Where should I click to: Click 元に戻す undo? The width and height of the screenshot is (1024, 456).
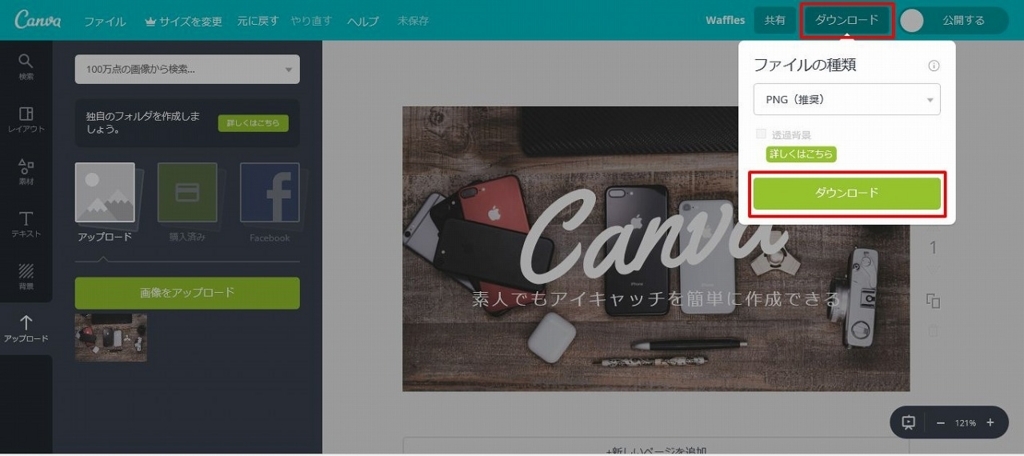click(x=257, y=21)
